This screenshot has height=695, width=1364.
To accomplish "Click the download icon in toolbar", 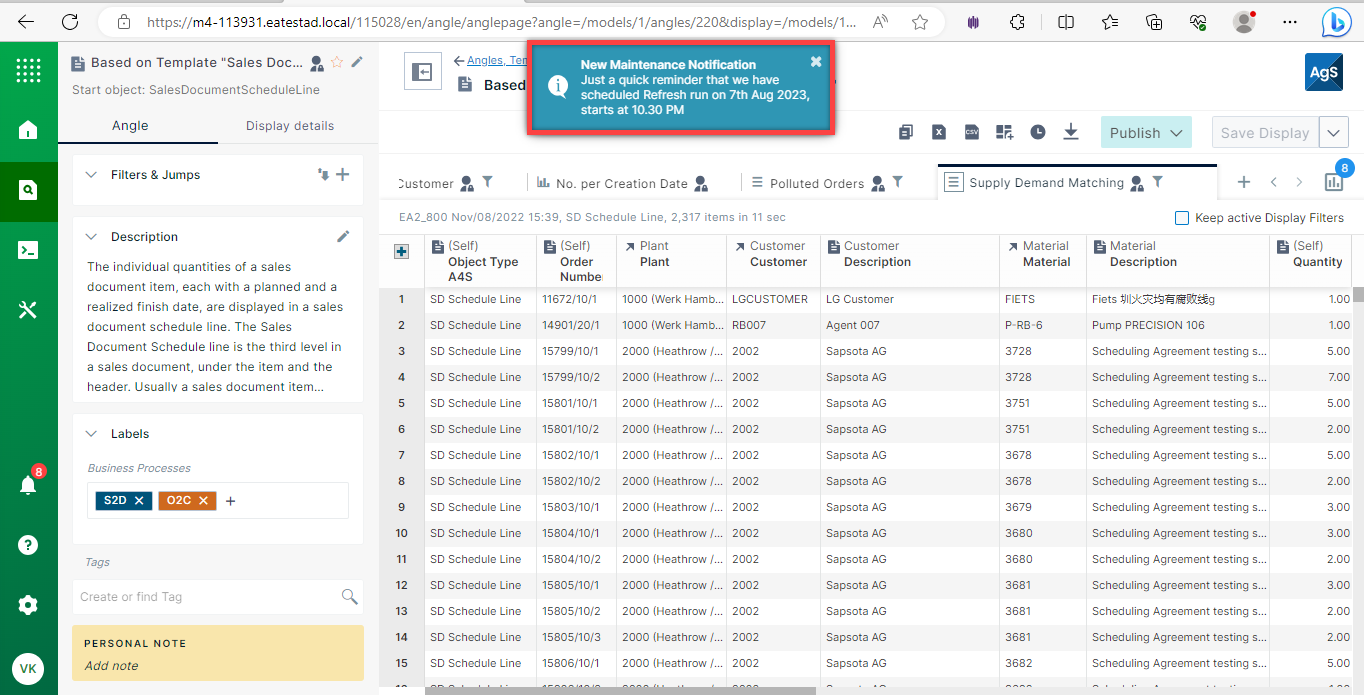I will [x=1071, y=132].
